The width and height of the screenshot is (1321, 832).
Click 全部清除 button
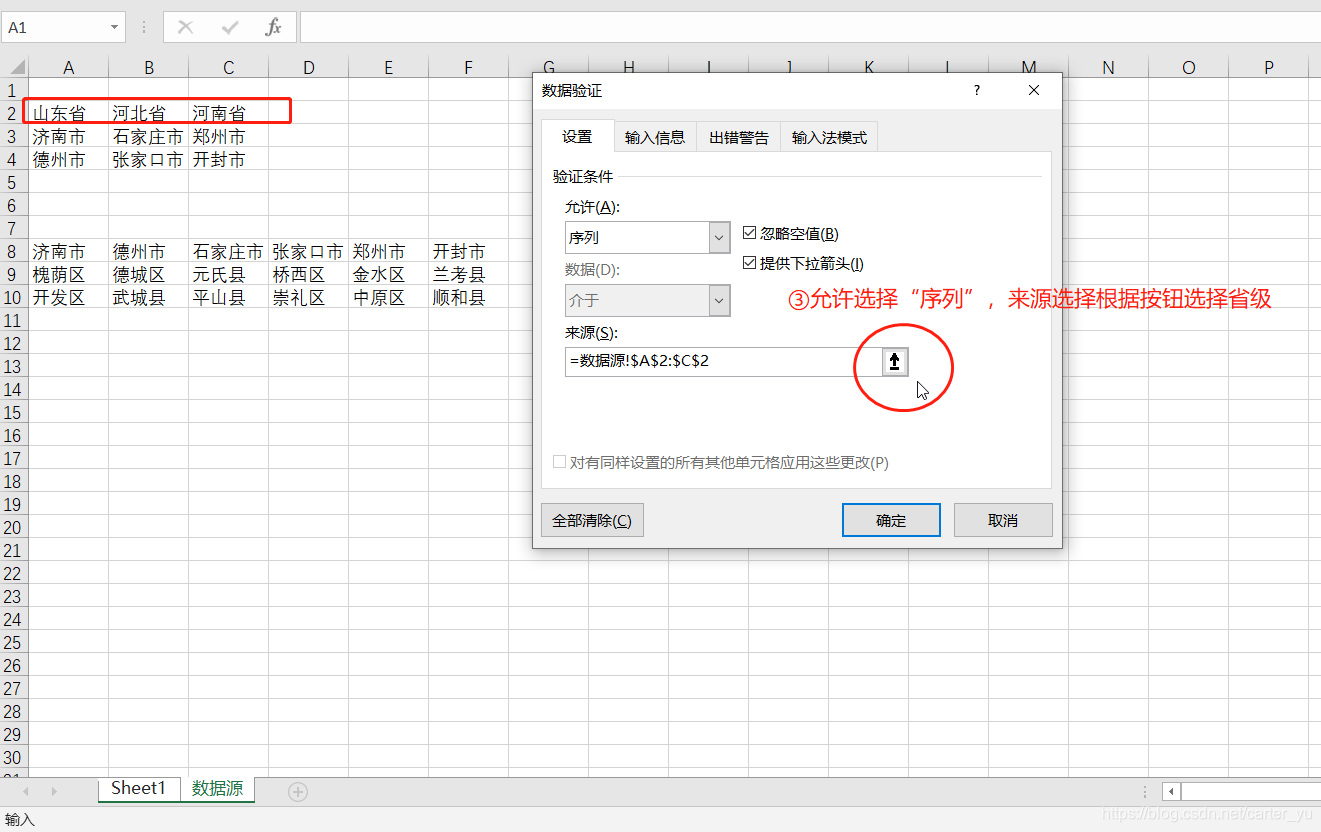(592, 520)
